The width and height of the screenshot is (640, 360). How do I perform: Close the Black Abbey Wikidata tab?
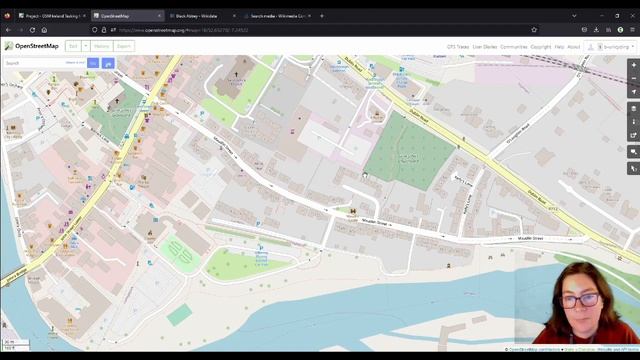click(234, 16)
